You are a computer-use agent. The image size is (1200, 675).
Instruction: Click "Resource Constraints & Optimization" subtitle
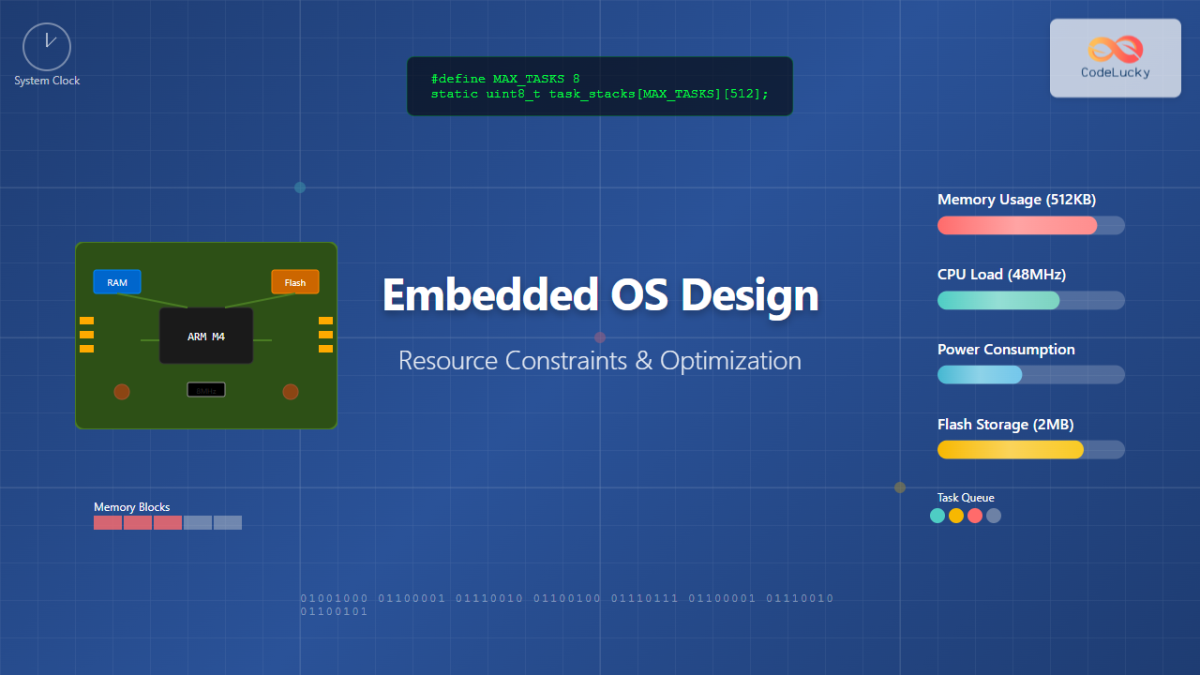600,360
